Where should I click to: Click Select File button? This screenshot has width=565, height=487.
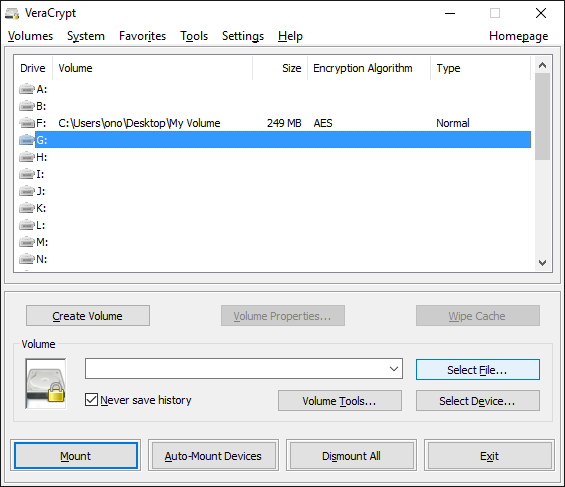click(478, 370)
